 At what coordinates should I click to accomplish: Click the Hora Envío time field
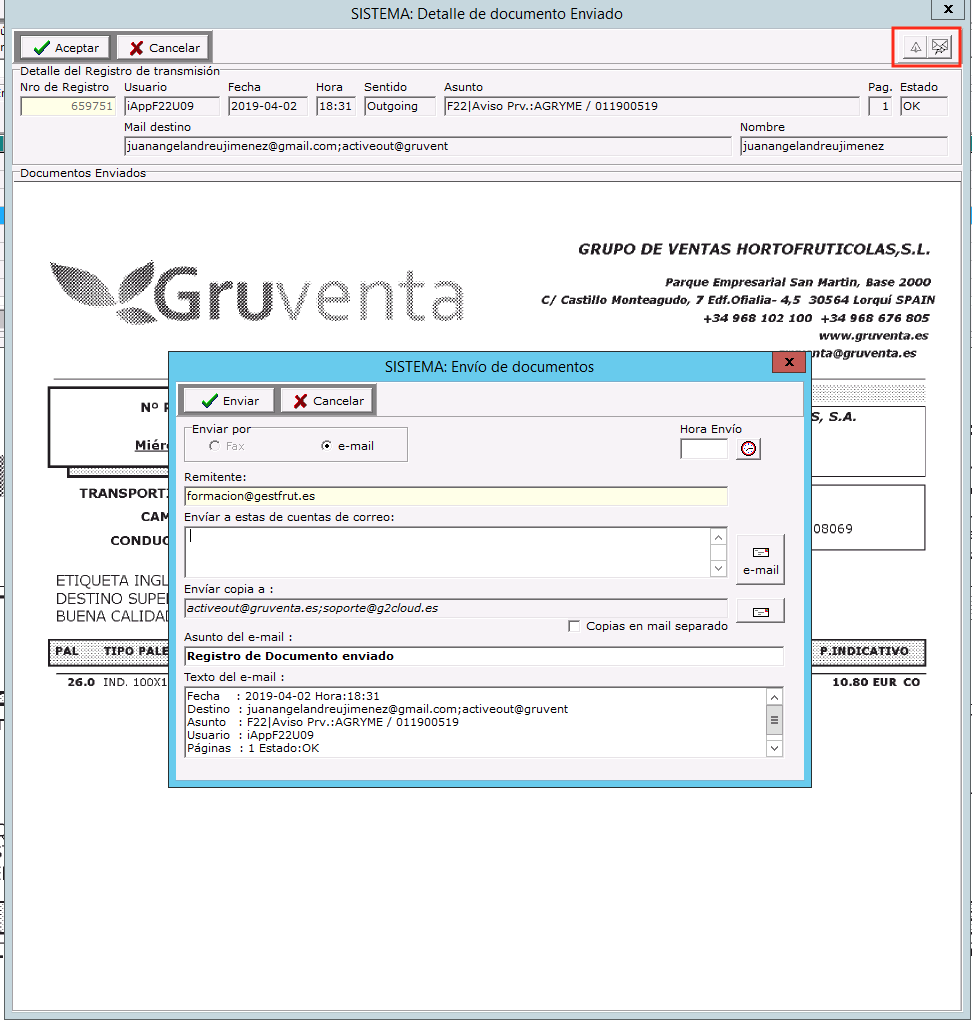(x=704, y=450)
